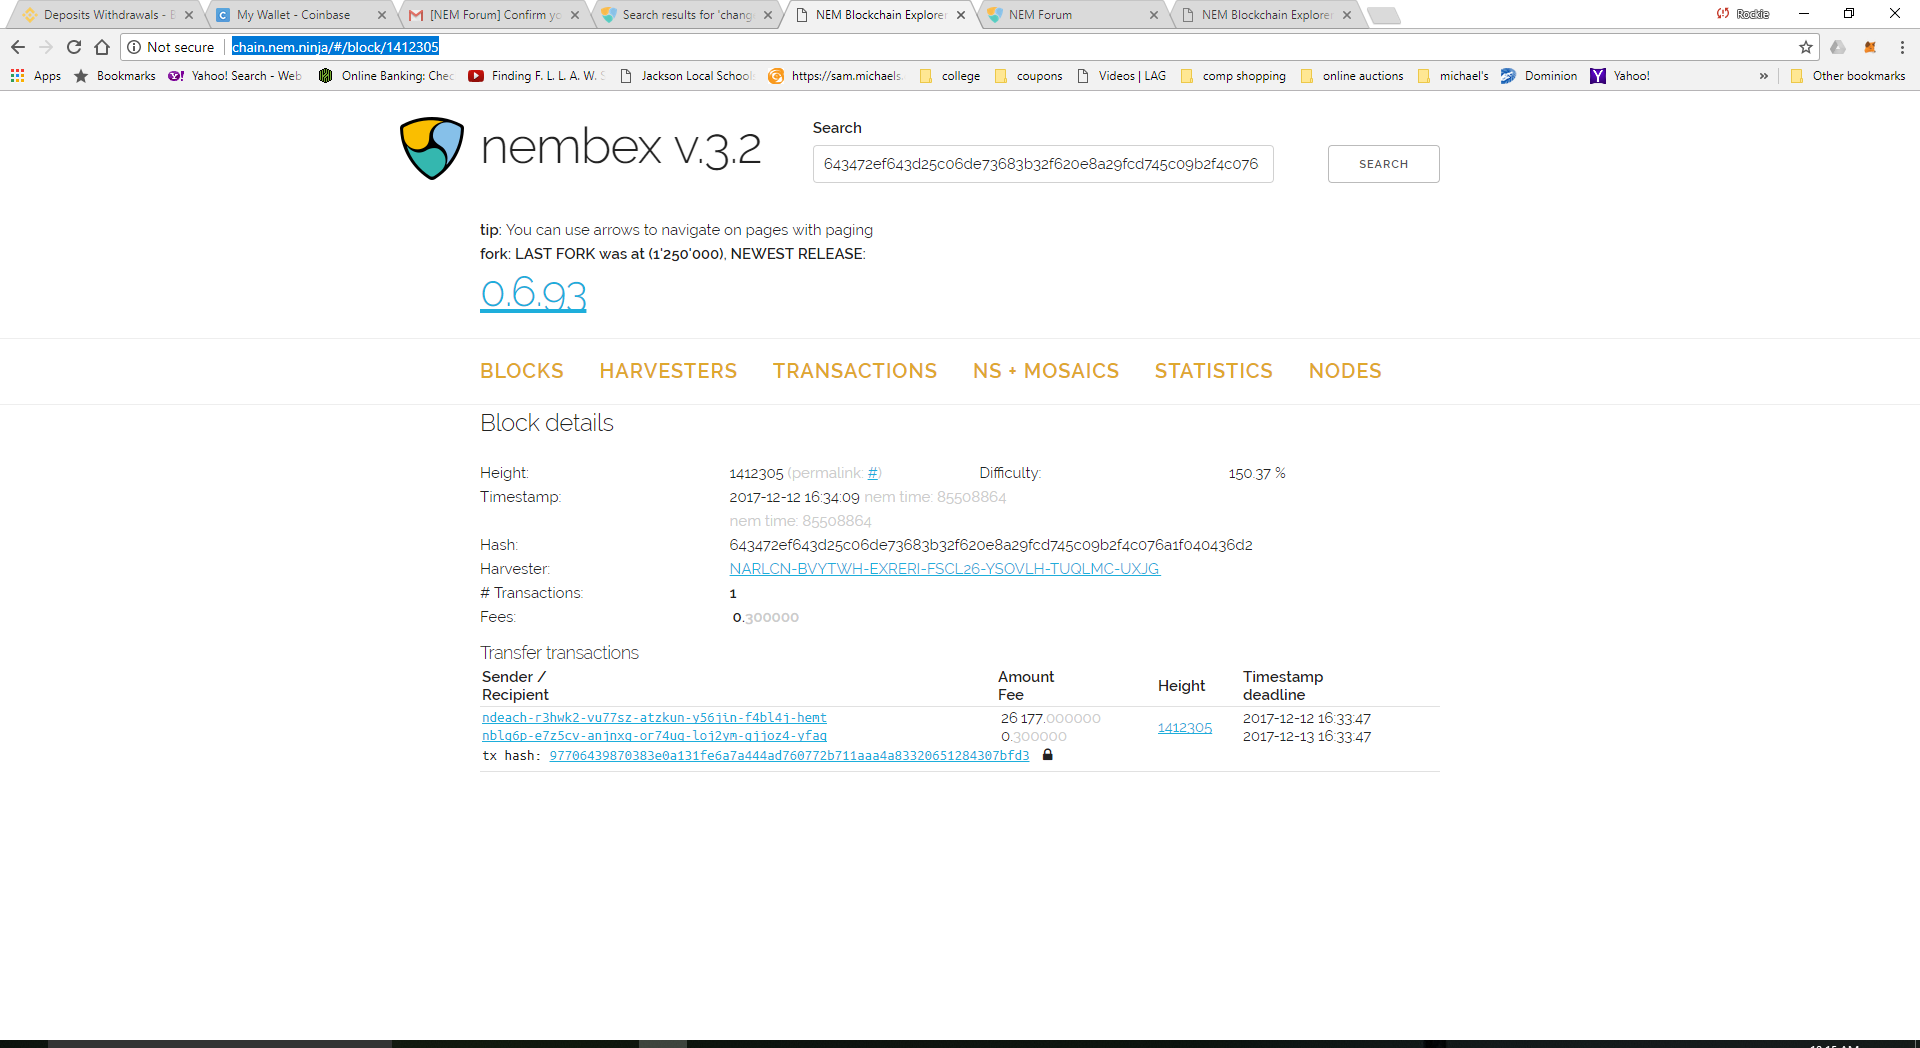Open the online auctions bookmarks folder
The width and height of the screenshot is (1920, 1048).
pos(1352,76)
